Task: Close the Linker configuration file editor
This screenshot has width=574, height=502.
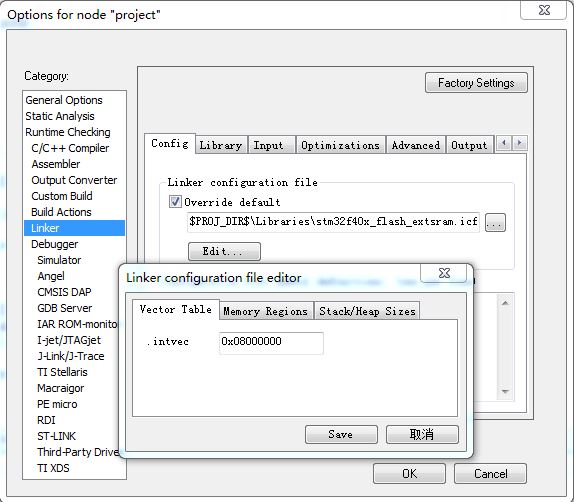Action: 444,273
